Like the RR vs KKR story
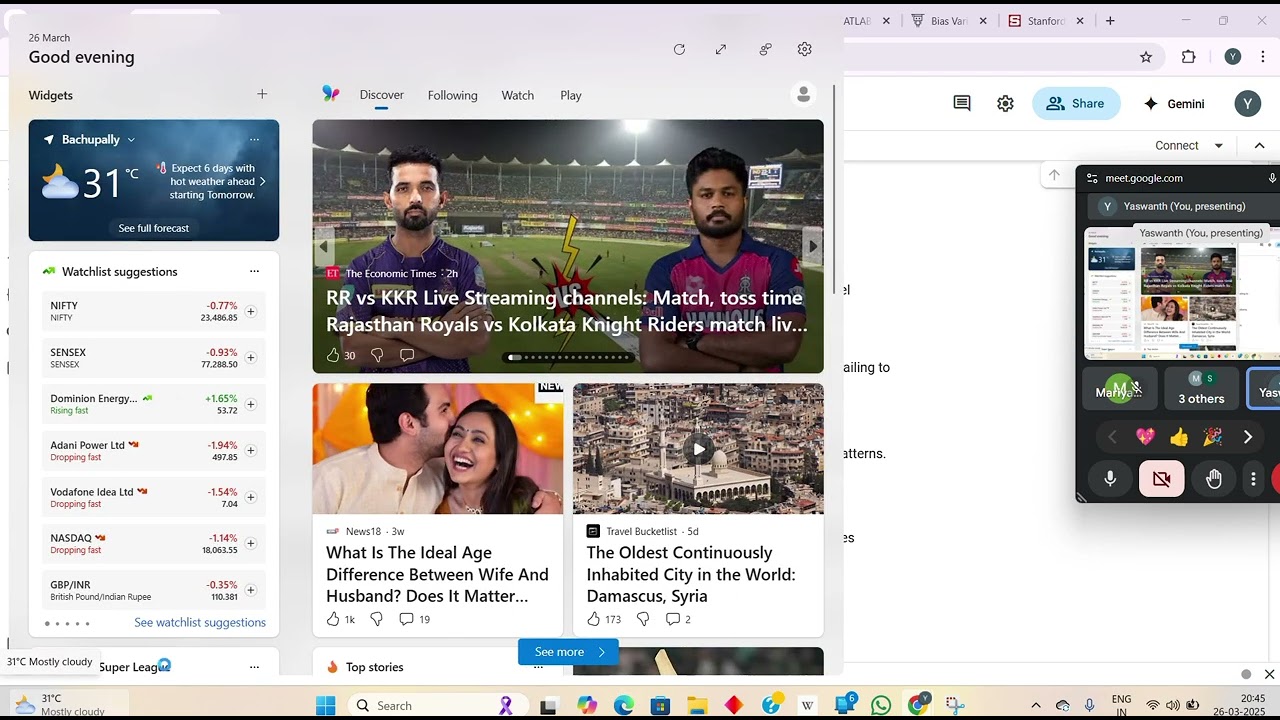1280x720 pixels. 334,355
